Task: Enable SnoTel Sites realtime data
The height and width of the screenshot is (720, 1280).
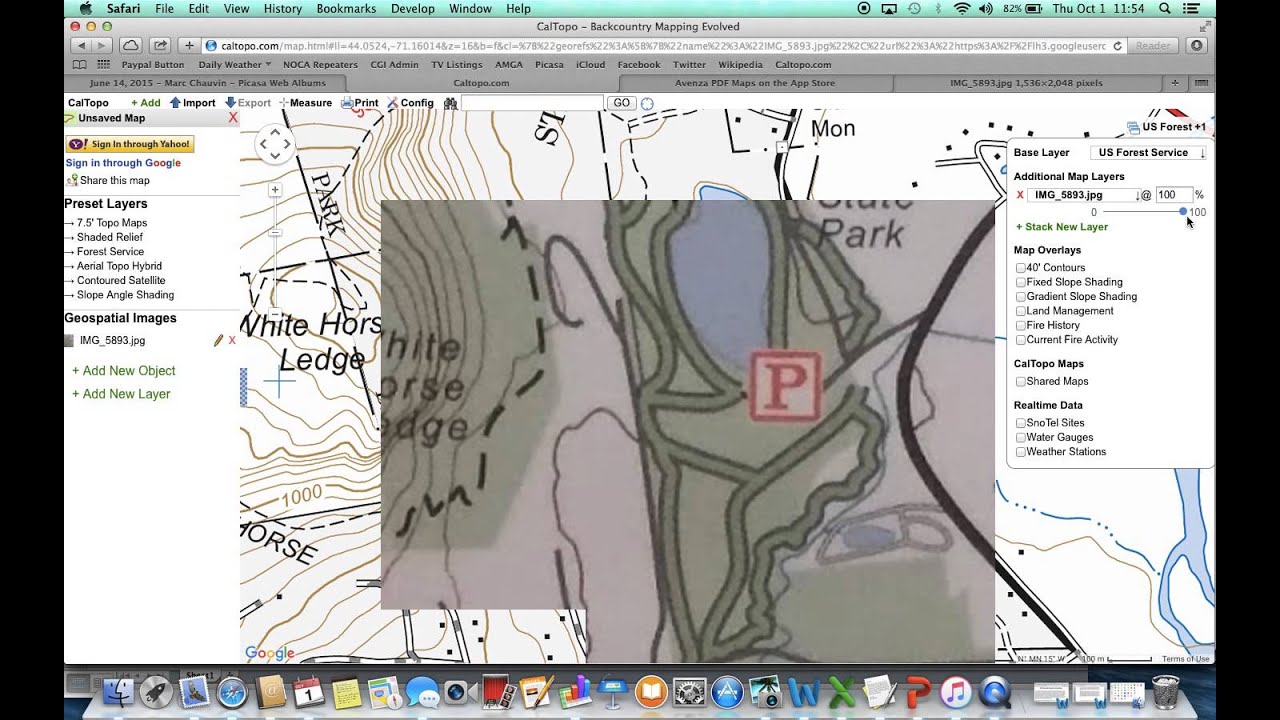Action: coord(1021,423)
